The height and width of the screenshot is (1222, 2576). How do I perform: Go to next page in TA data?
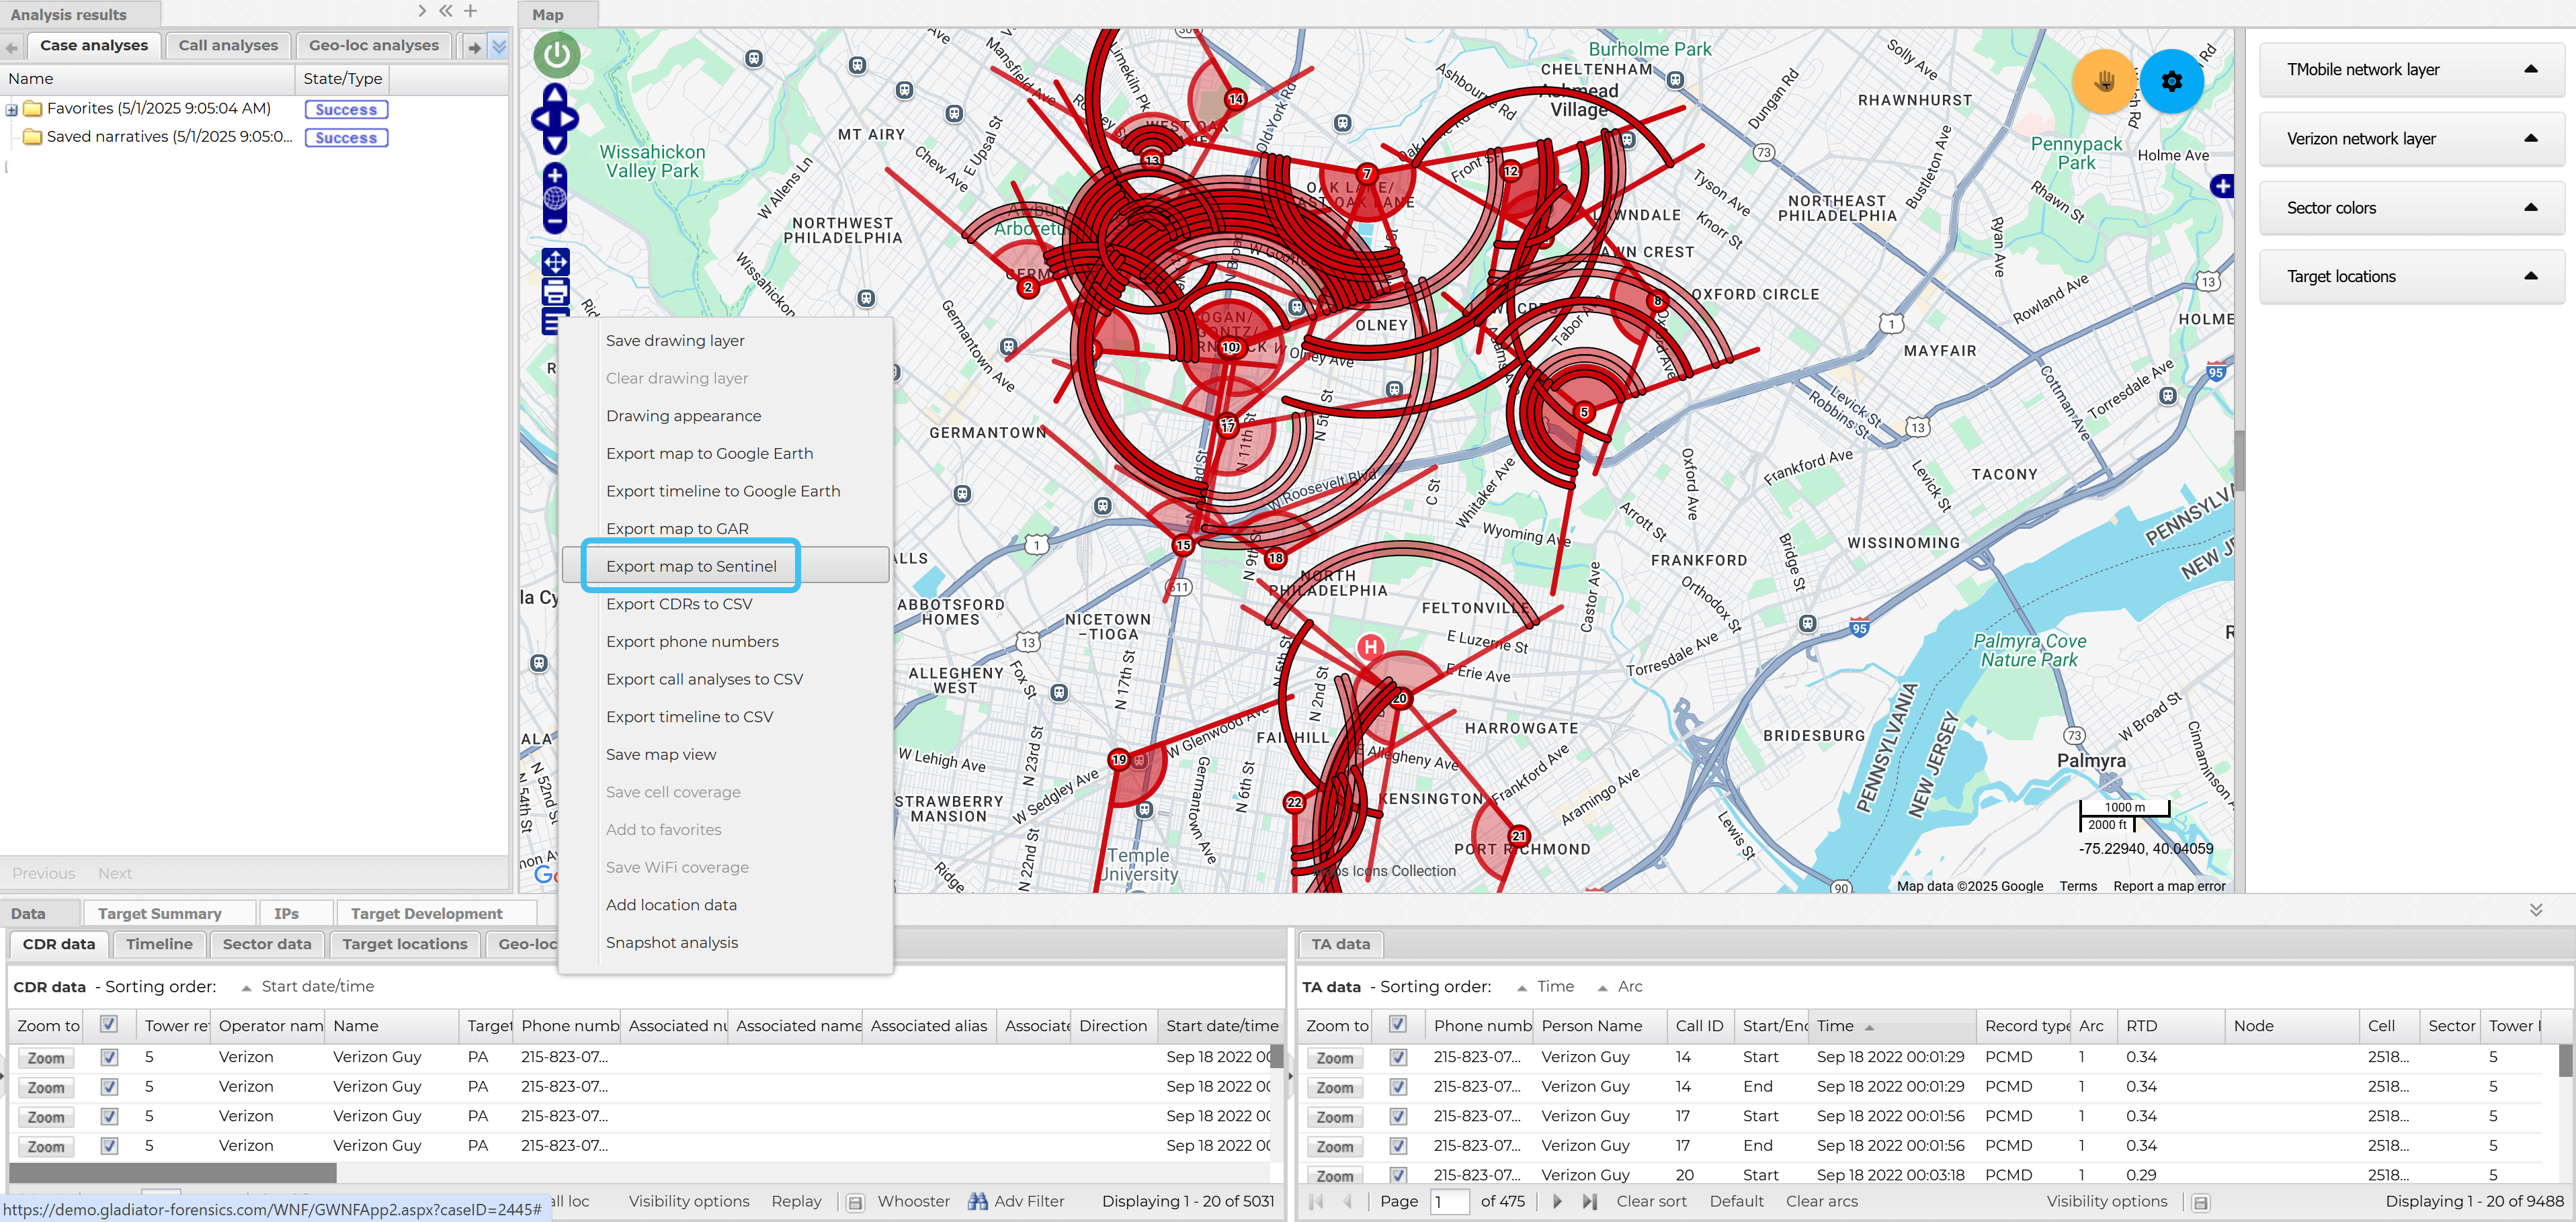[x=1557, y=1201]
